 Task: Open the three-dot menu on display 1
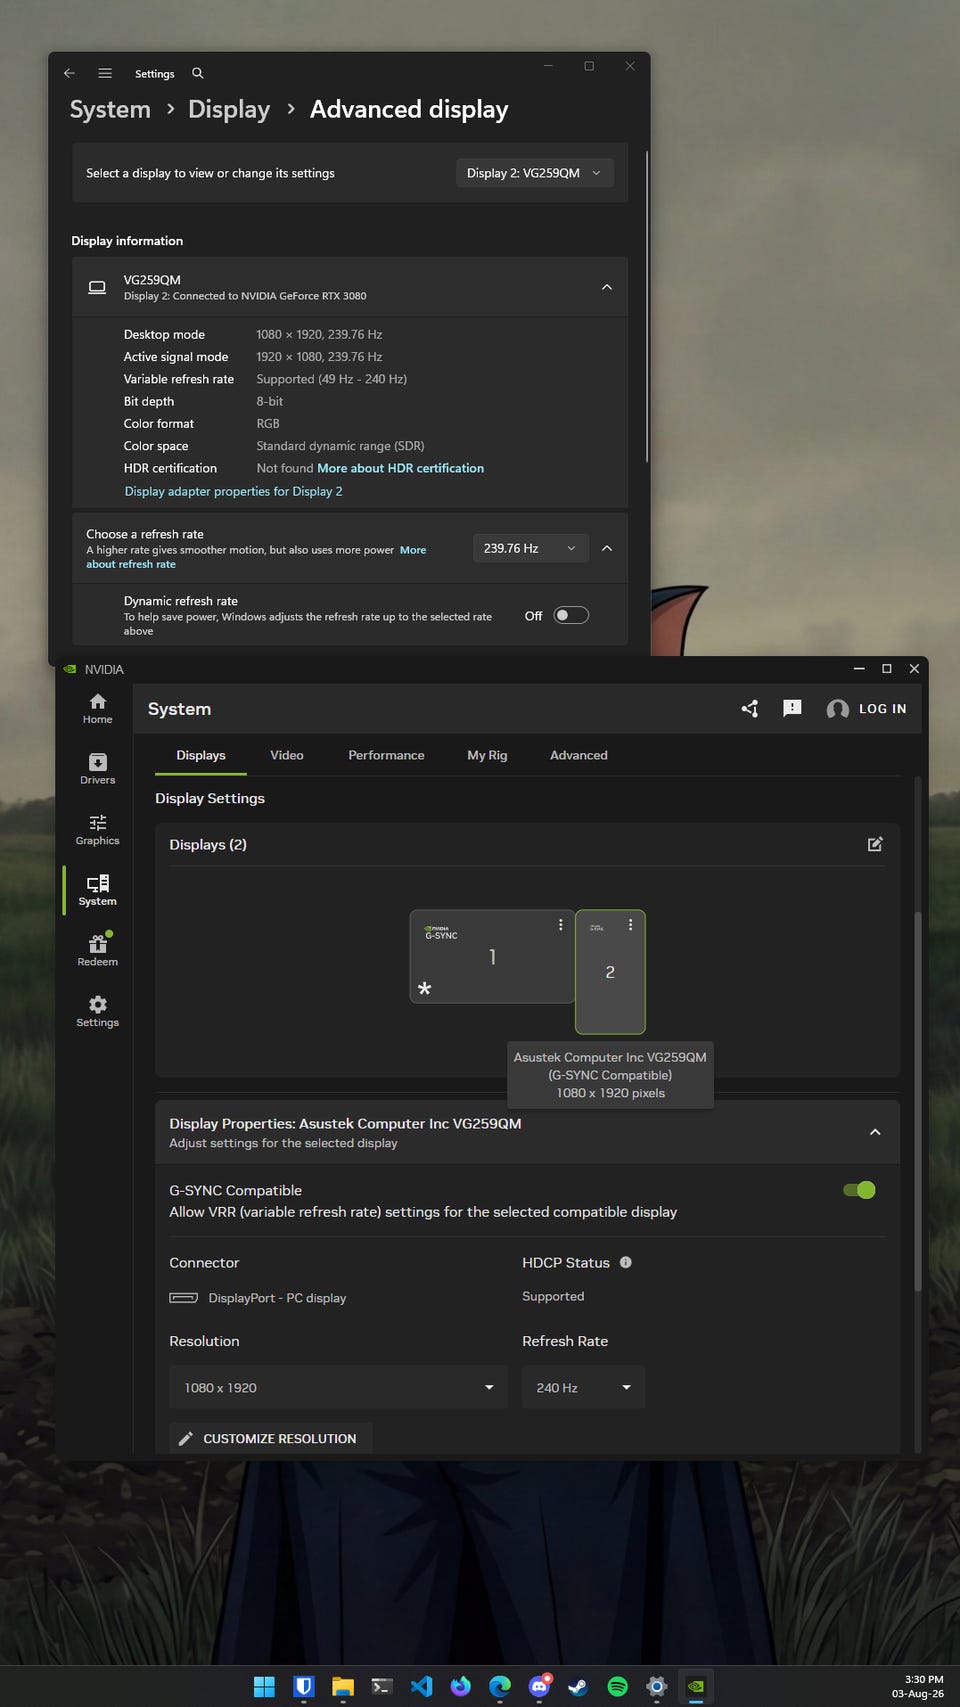561,925
